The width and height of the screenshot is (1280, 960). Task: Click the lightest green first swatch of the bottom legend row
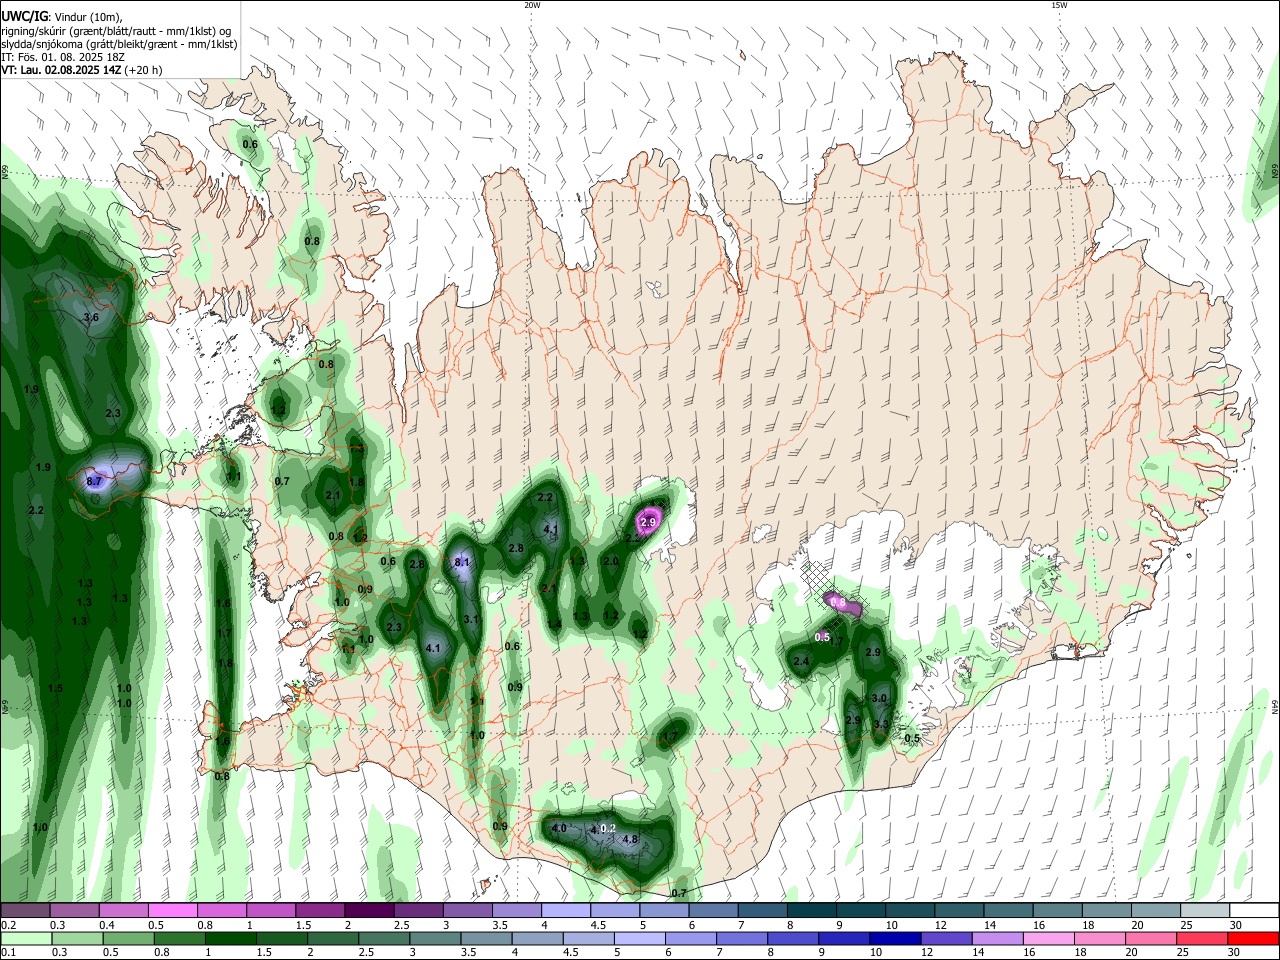26,938
